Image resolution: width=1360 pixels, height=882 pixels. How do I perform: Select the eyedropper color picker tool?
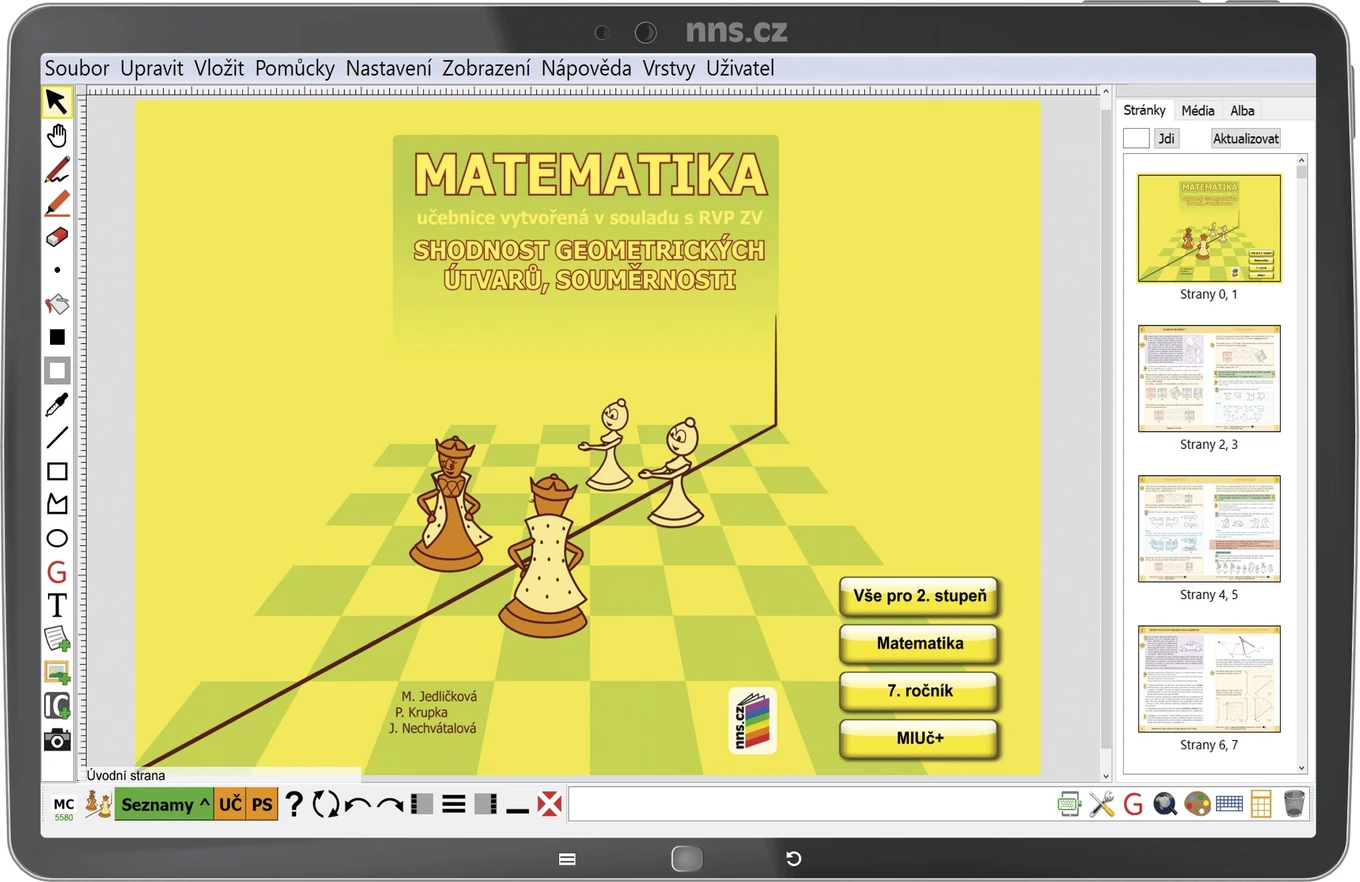click(x=57, y=404)
